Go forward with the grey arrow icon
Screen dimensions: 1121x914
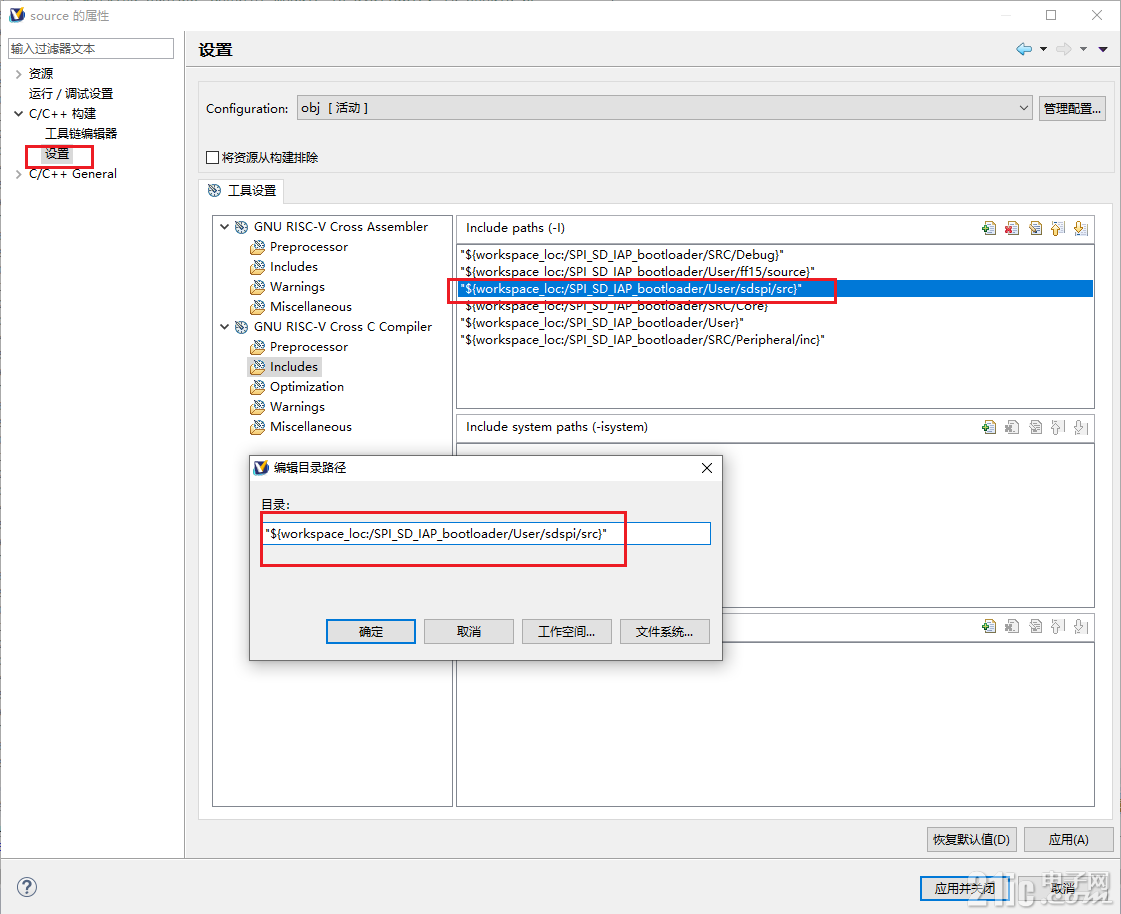click(x=1064, y=49)
